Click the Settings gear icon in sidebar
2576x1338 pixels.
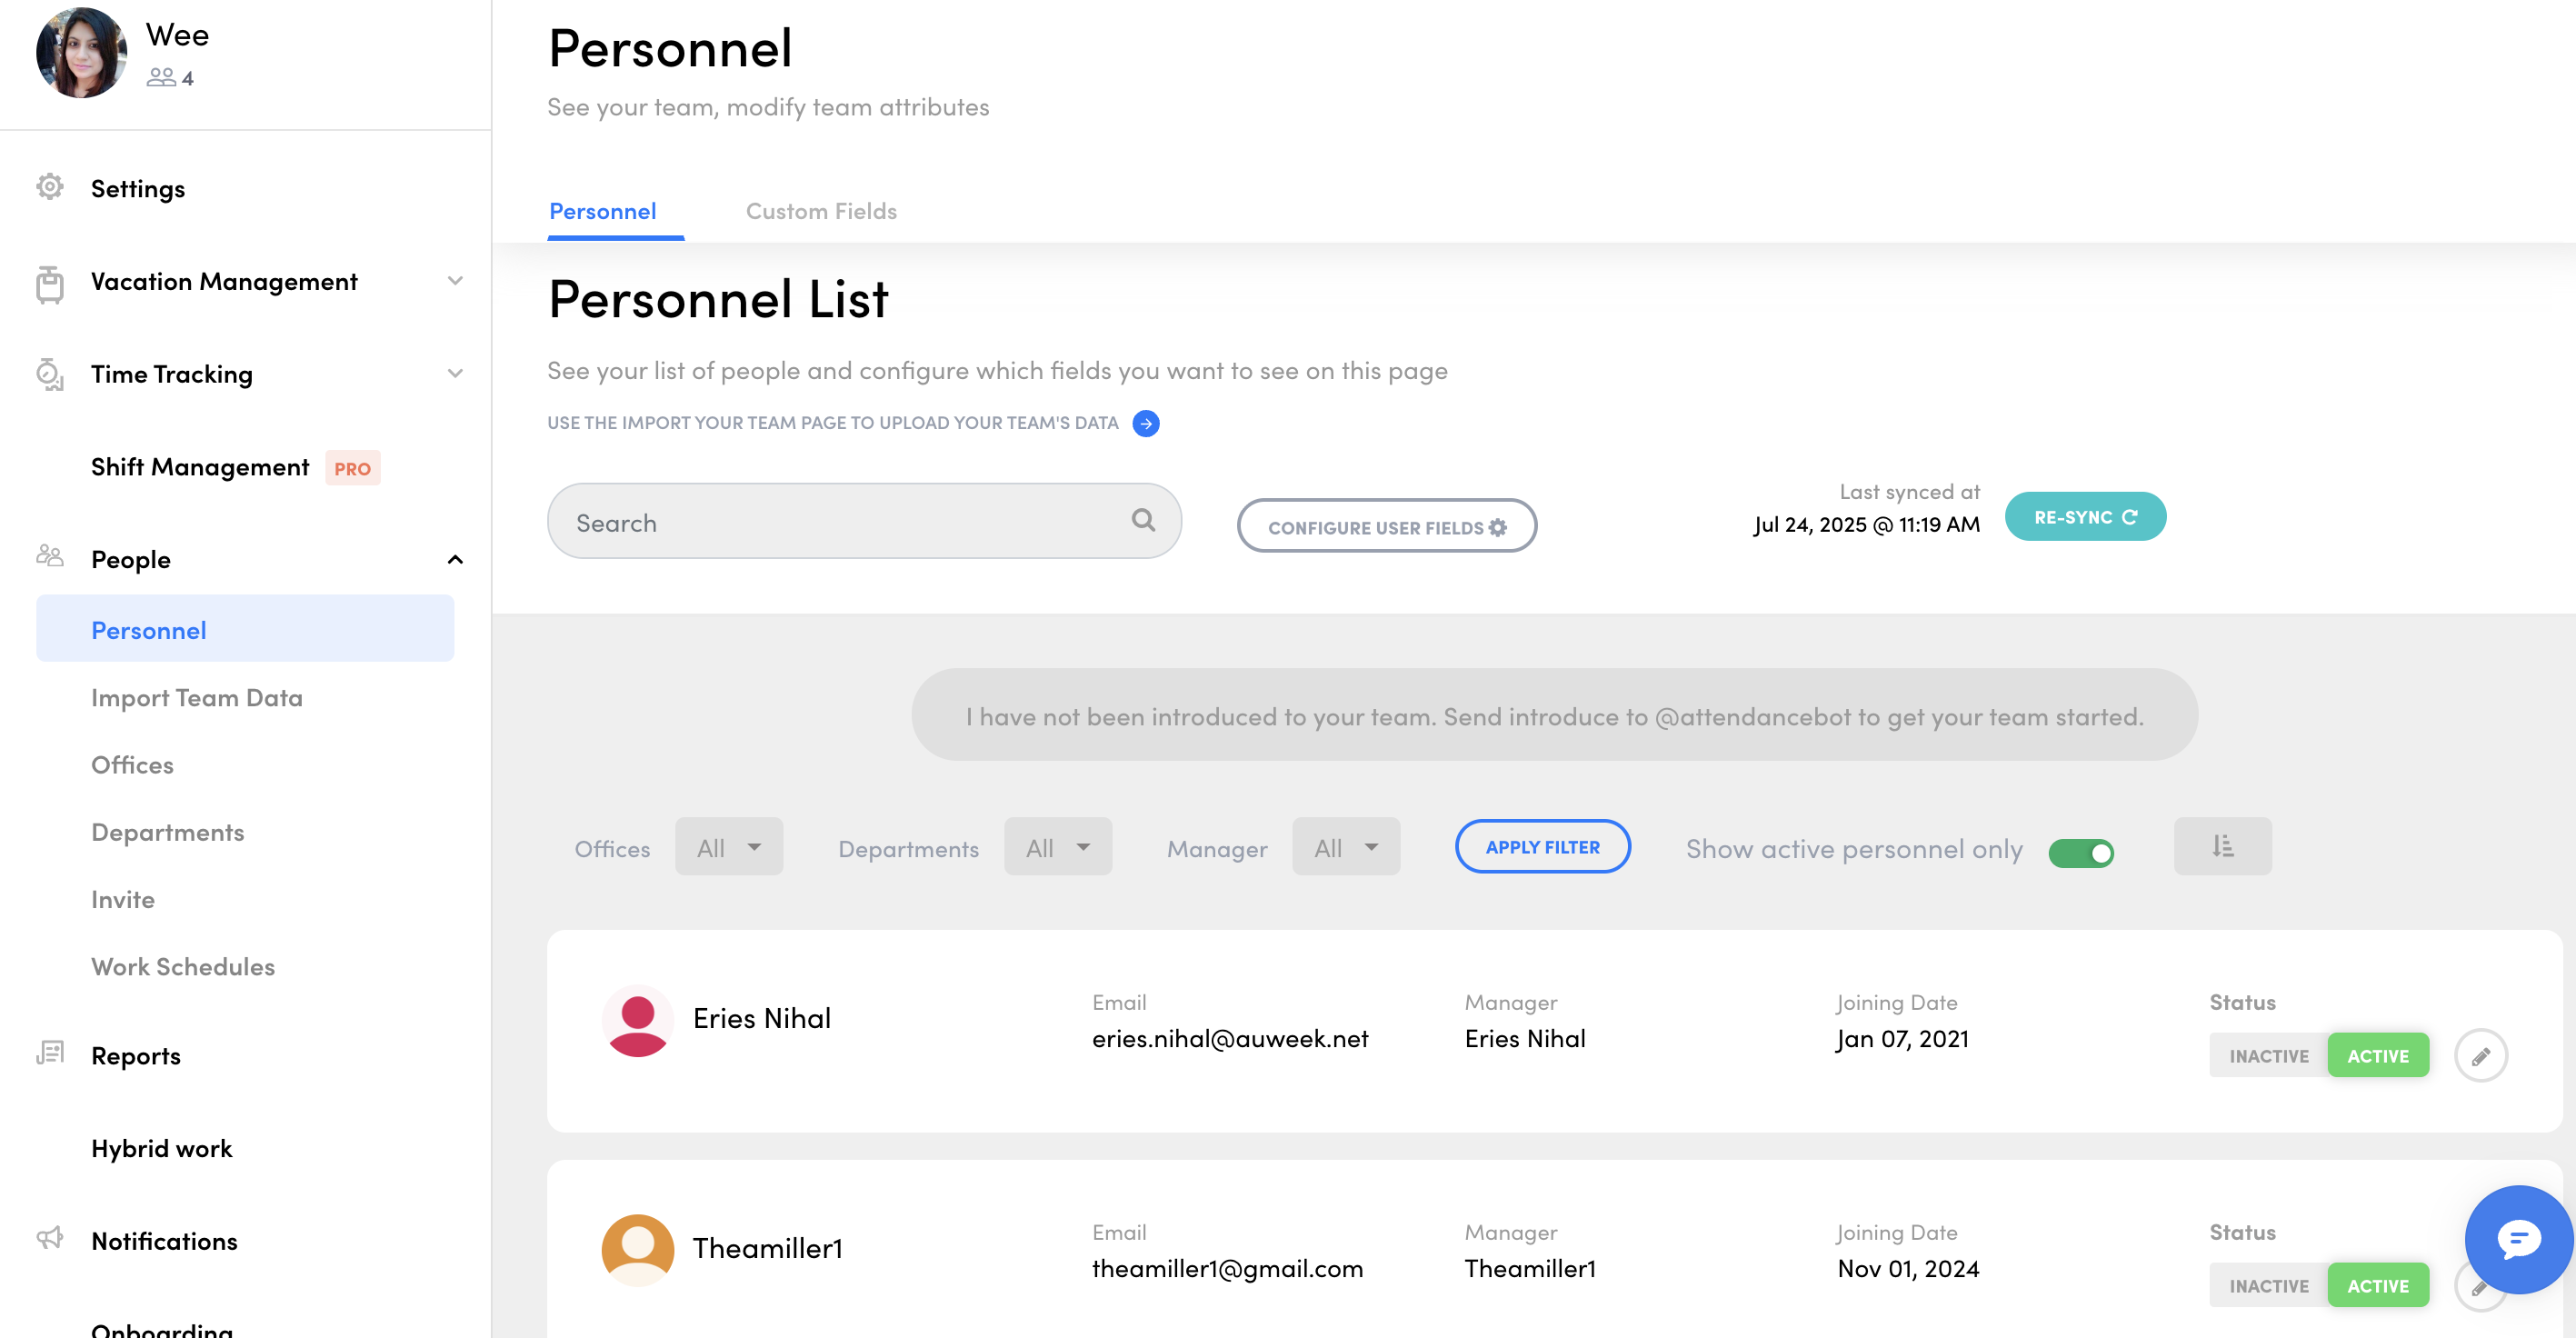[50, 187]
